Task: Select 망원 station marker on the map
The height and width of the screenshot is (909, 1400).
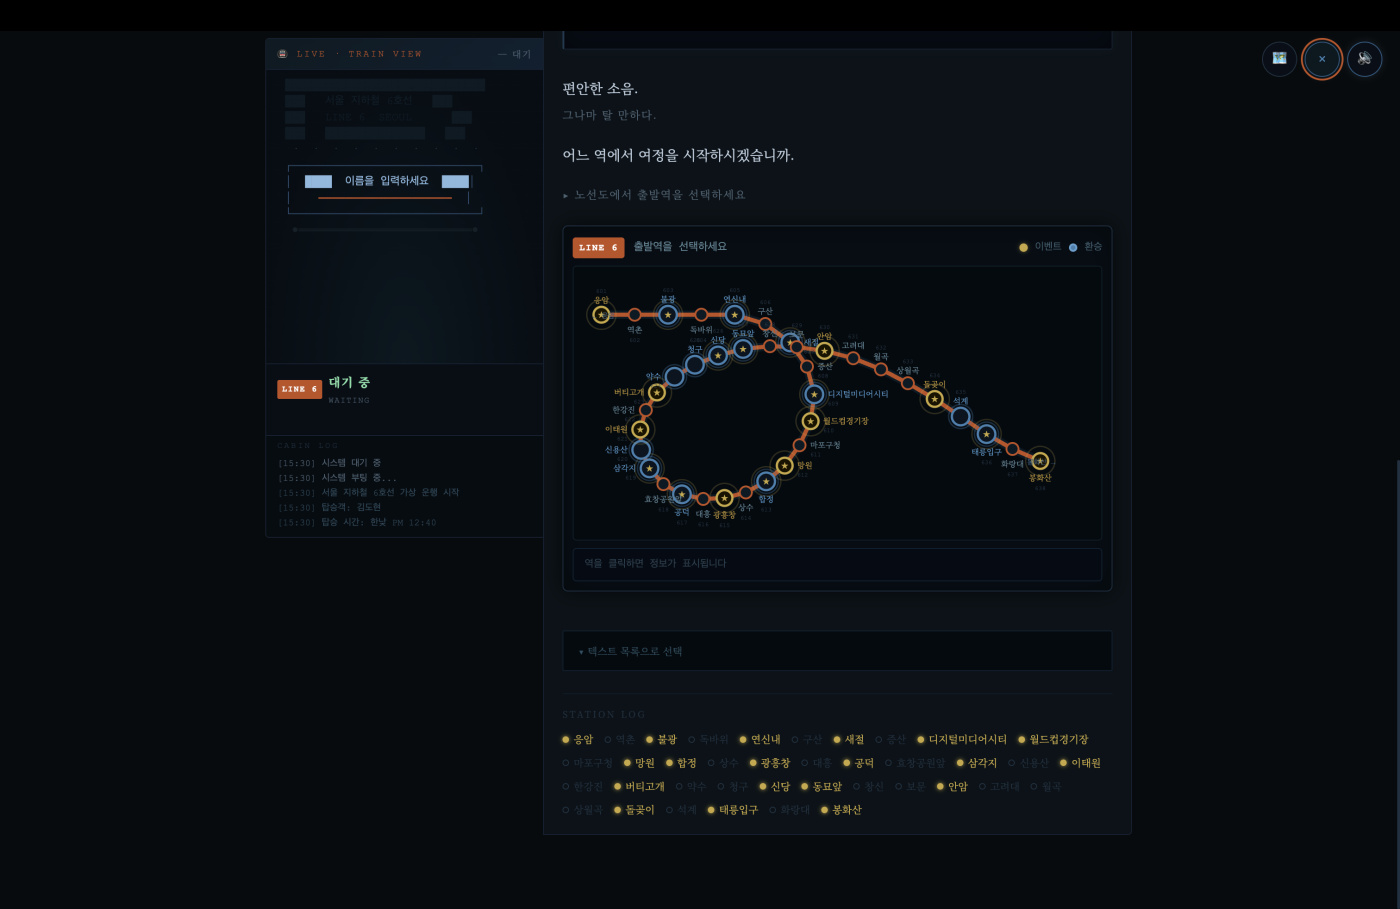Action: point(784,465)
